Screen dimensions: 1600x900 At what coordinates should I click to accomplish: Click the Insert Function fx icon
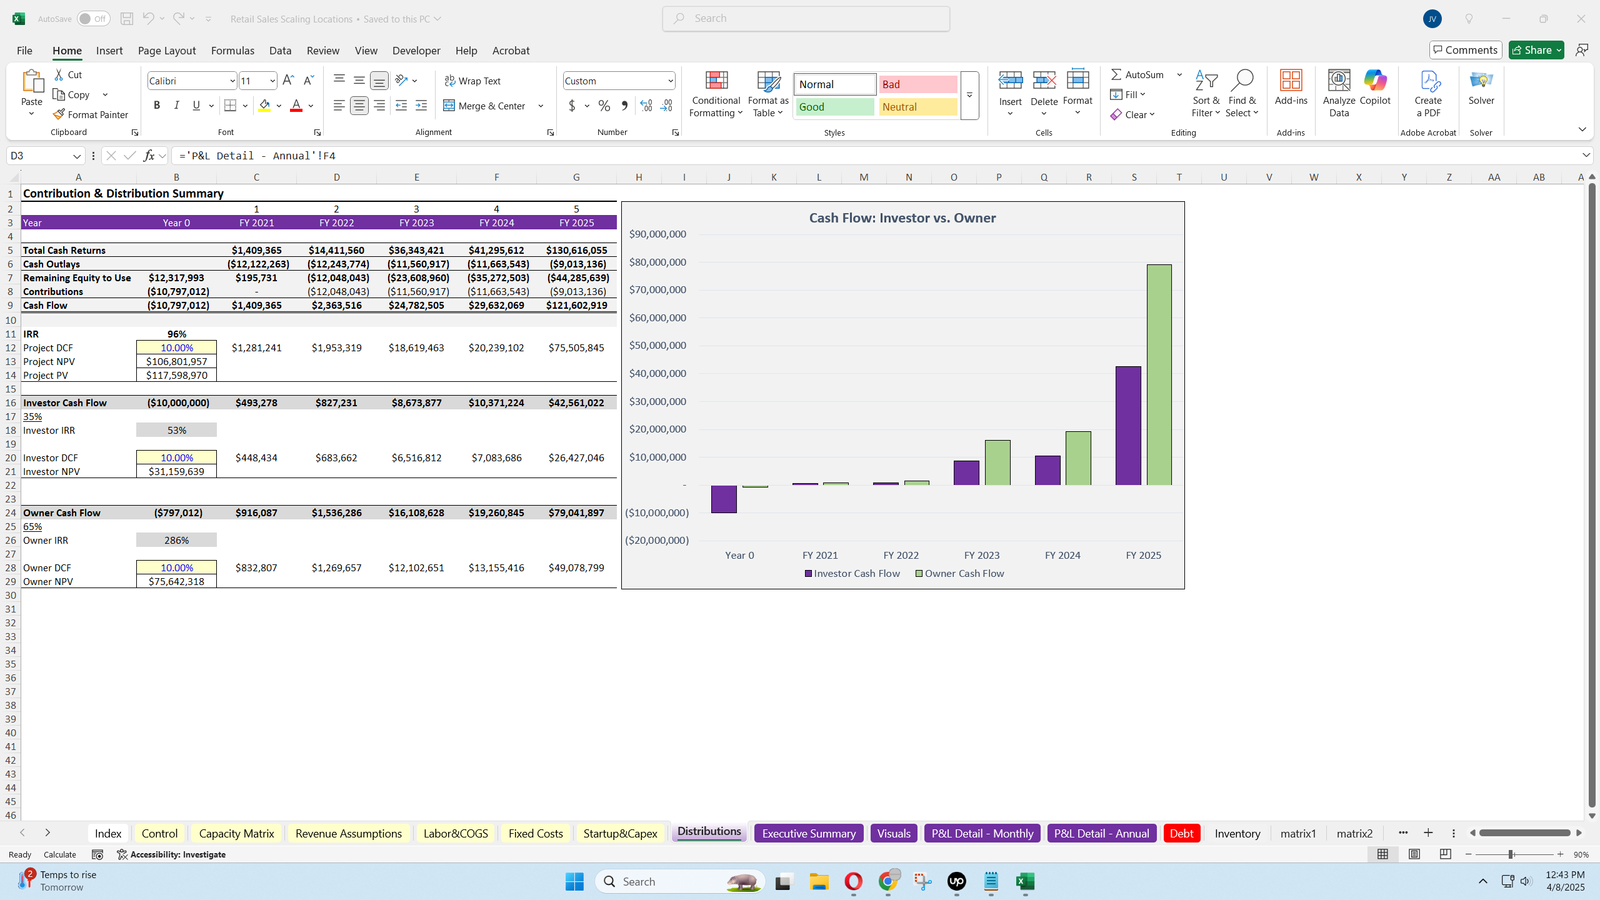(x=149, y=156)
